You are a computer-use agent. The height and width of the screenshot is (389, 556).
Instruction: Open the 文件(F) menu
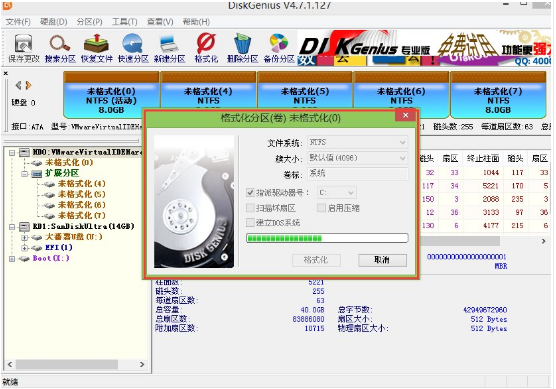tap(18, 22)
